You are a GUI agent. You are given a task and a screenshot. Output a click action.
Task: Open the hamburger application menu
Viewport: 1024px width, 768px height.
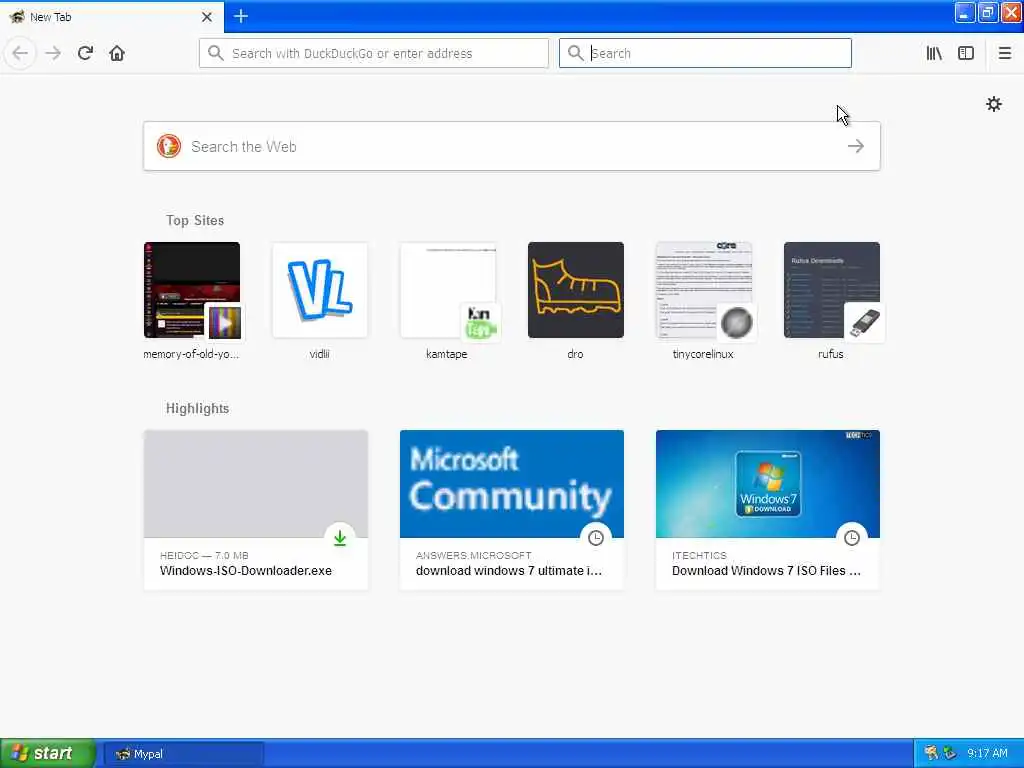click(x=1004, y=53)
